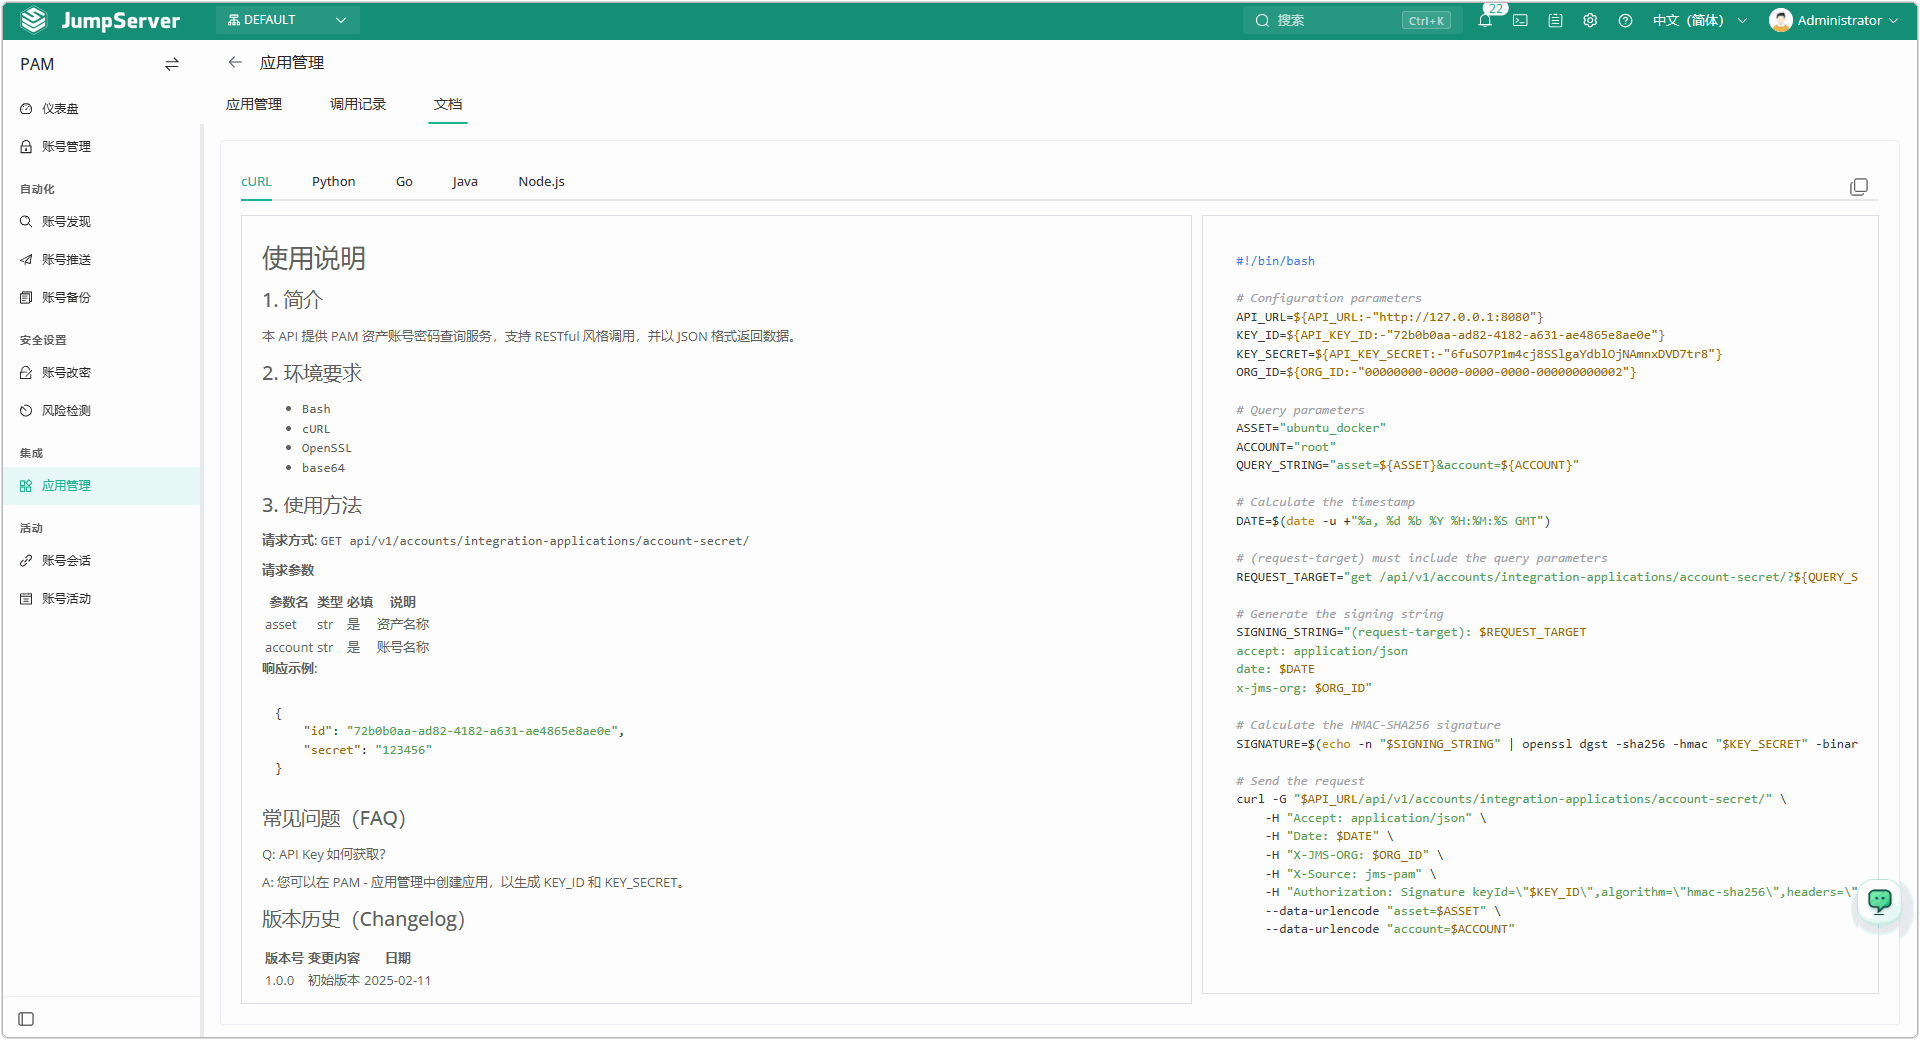This screenshot has width=1920, height=1040.
Task: Copy the code sample using copy icon
Action: coord(1859,187)
